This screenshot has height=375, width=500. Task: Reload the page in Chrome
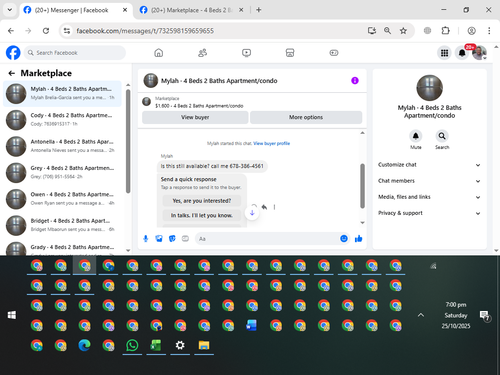[x=46, y=31]
